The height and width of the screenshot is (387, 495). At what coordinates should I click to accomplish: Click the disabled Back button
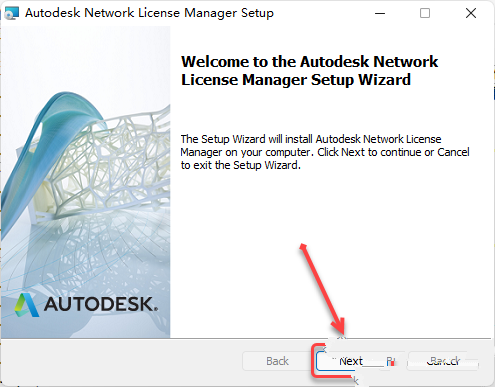tap(277, 361)
